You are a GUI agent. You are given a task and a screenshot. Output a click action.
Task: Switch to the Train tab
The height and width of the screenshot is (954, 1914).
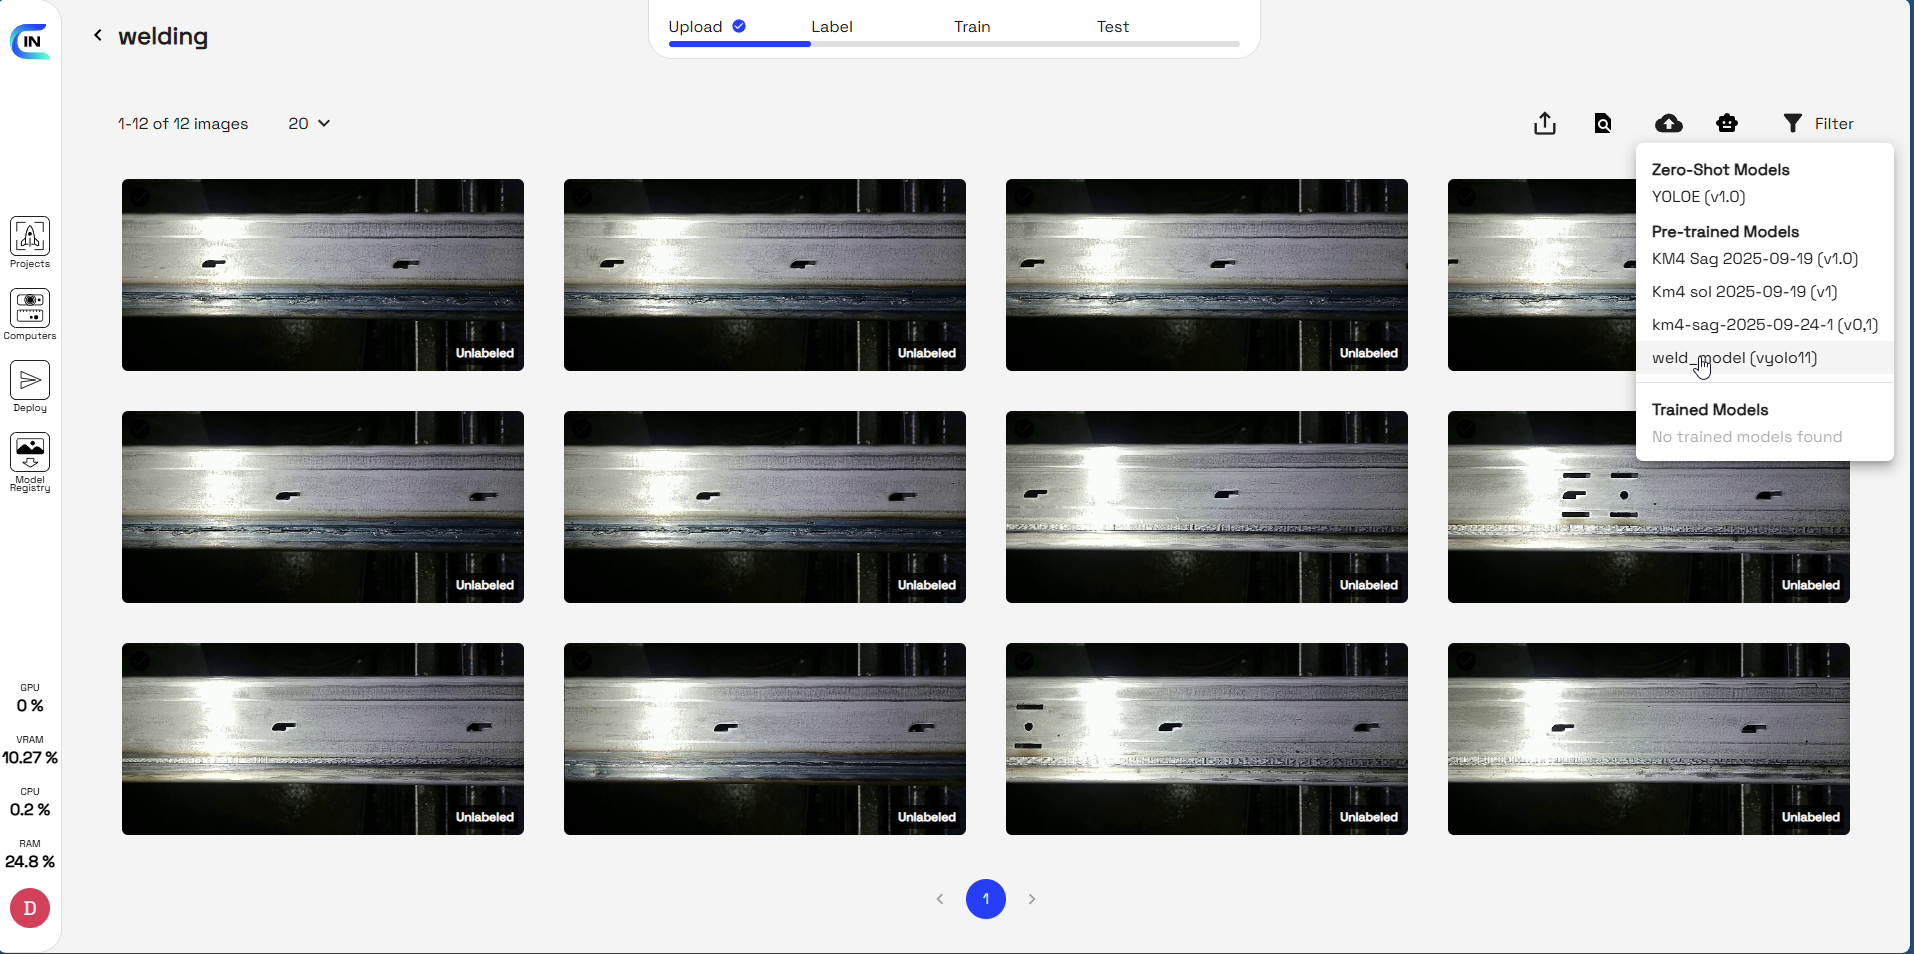(971, 27)
